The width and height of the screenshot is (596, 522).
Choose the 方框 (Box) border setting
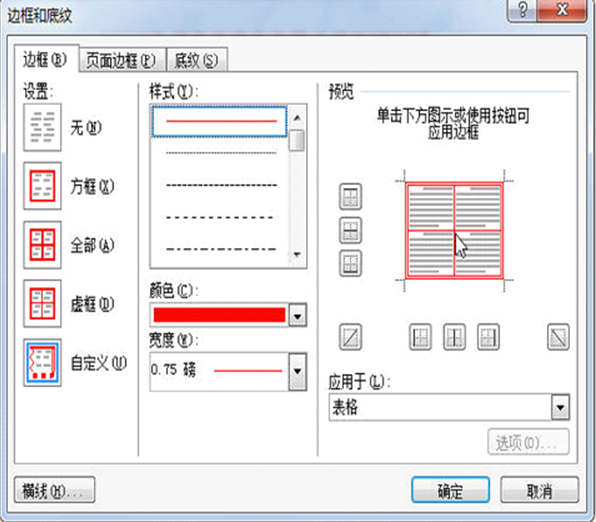[42, 186]
